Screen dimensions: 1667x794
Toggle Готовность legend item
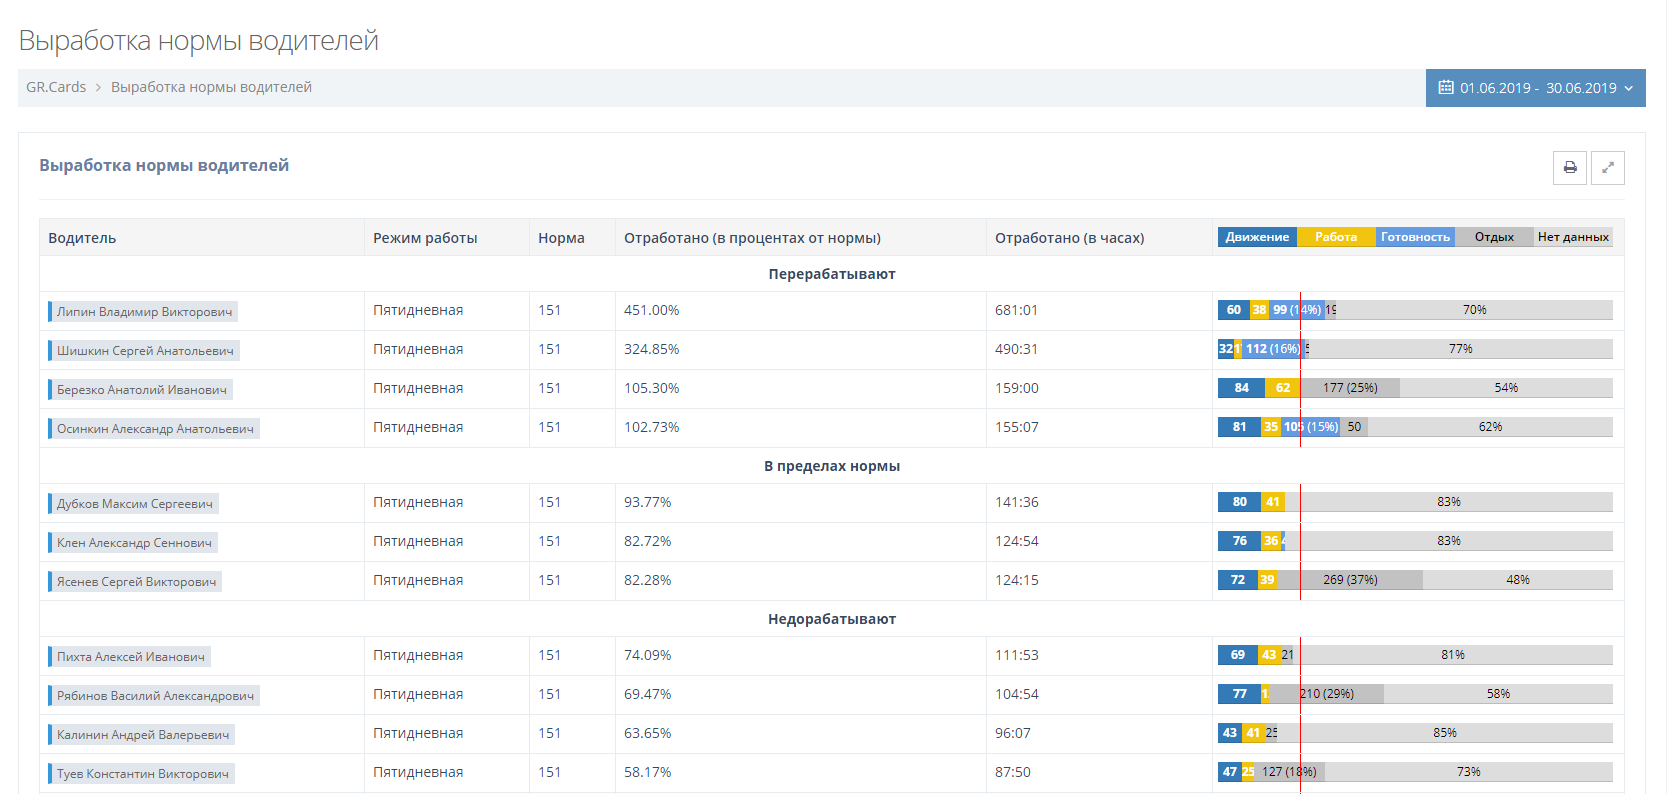coord(1414,237)
